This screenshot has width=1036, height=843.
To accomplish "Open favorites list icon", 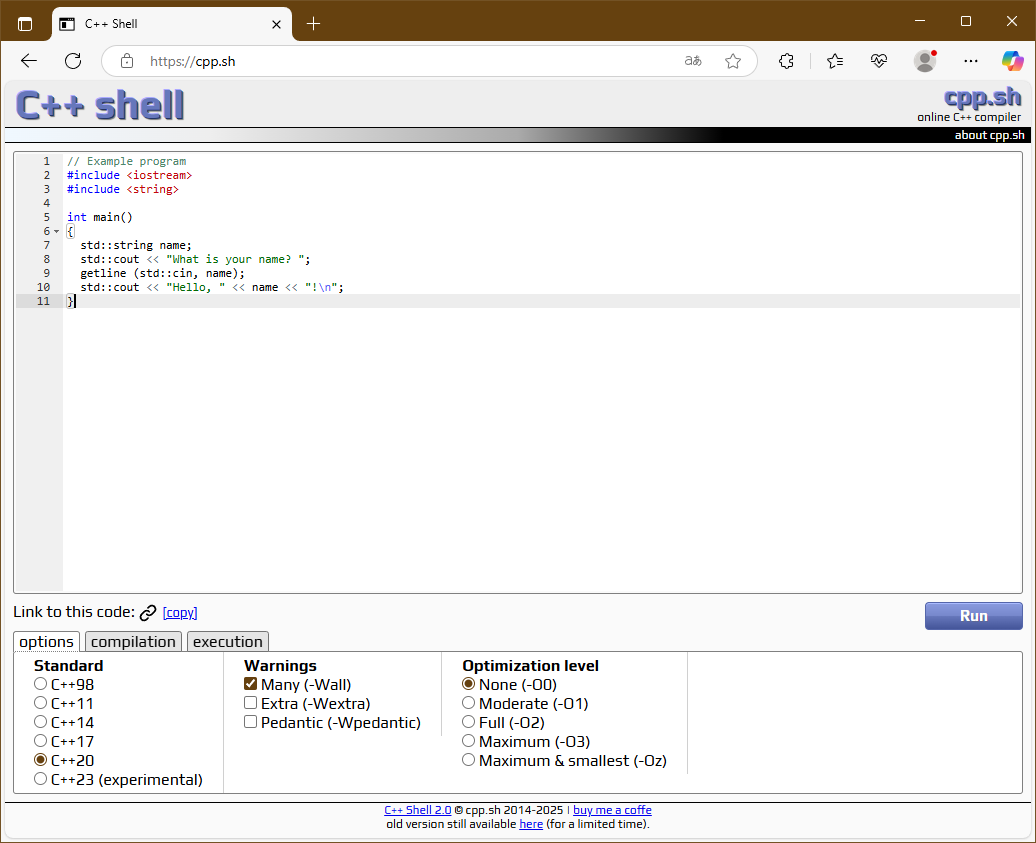I will pyautogui.click(x=834, y=61).
